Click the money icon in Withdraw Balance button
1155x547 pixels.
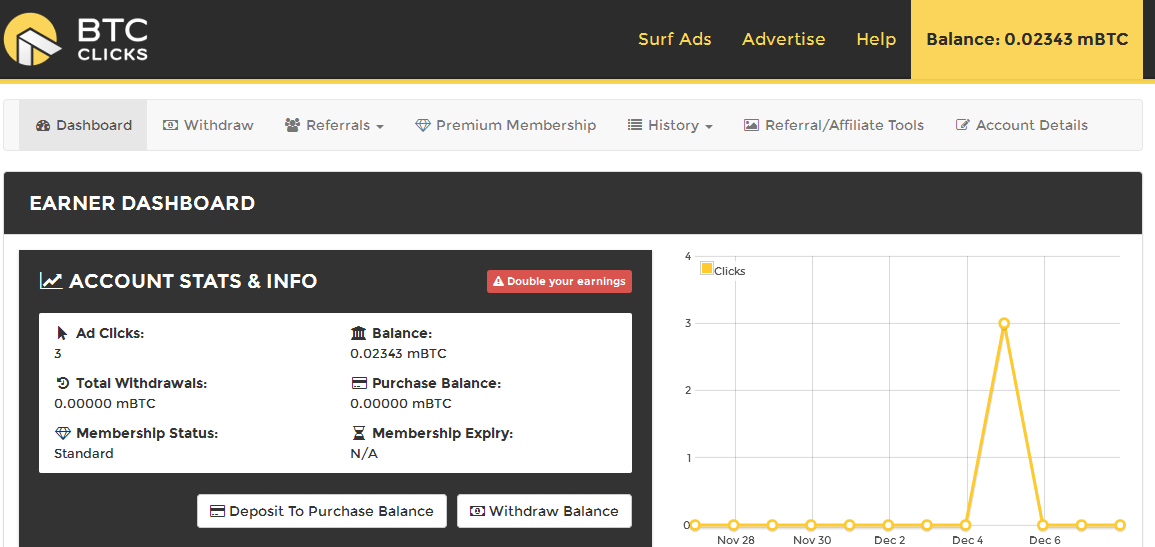click(x=477, y=511)
